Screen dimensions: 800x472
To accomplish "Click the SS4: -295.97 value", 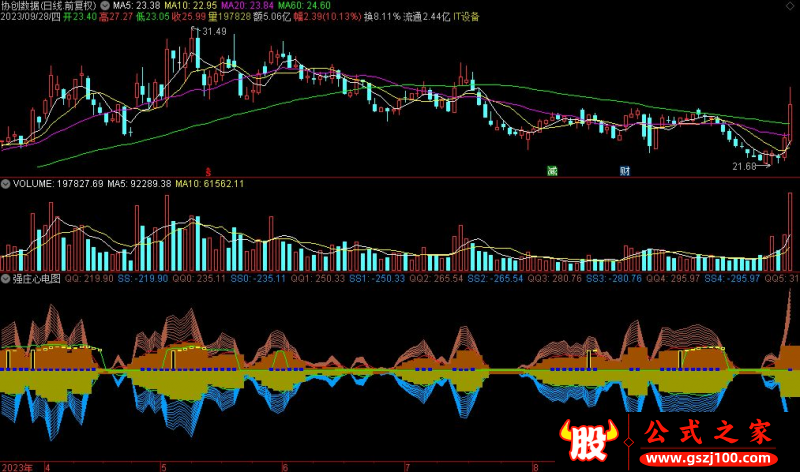I will click(732, 279).
